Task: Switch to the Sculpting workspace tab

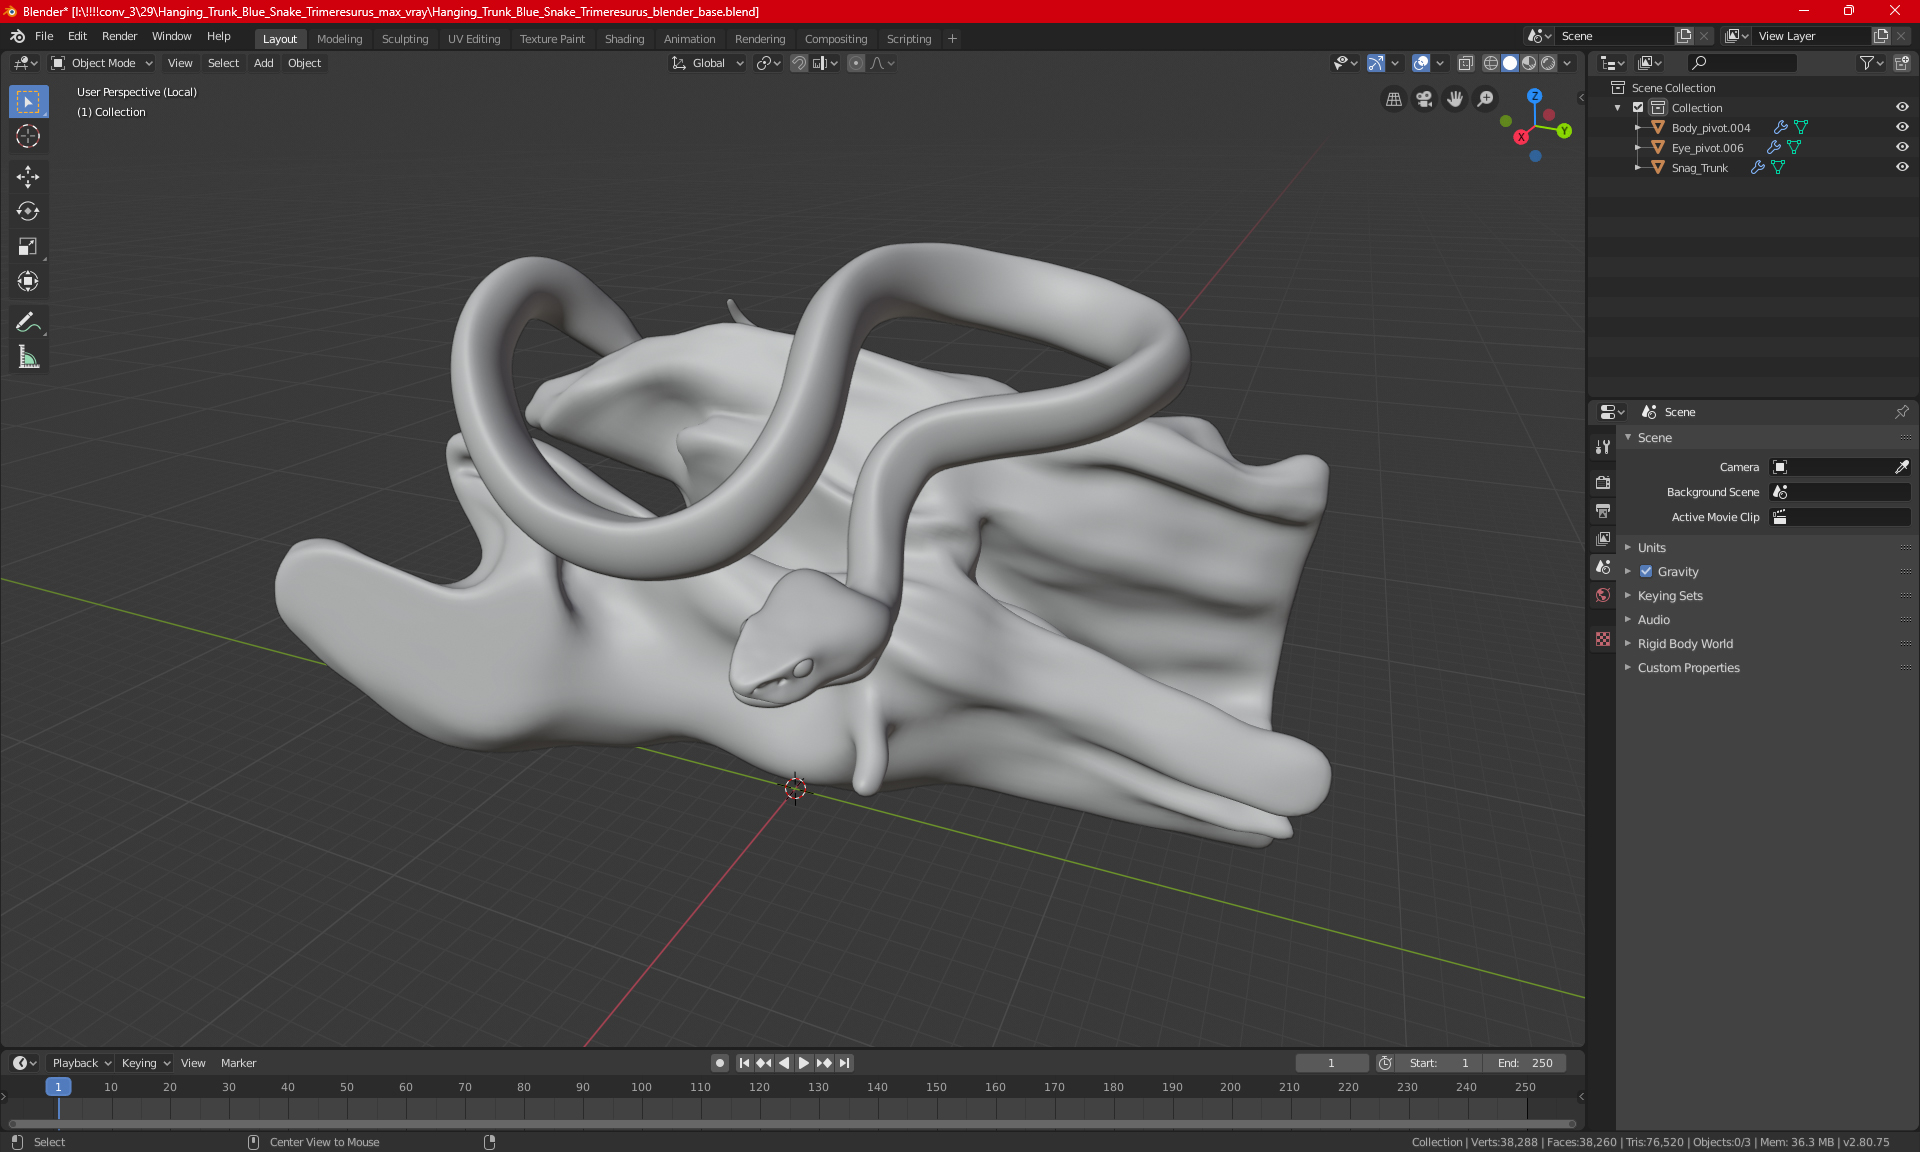Action: 404,39
